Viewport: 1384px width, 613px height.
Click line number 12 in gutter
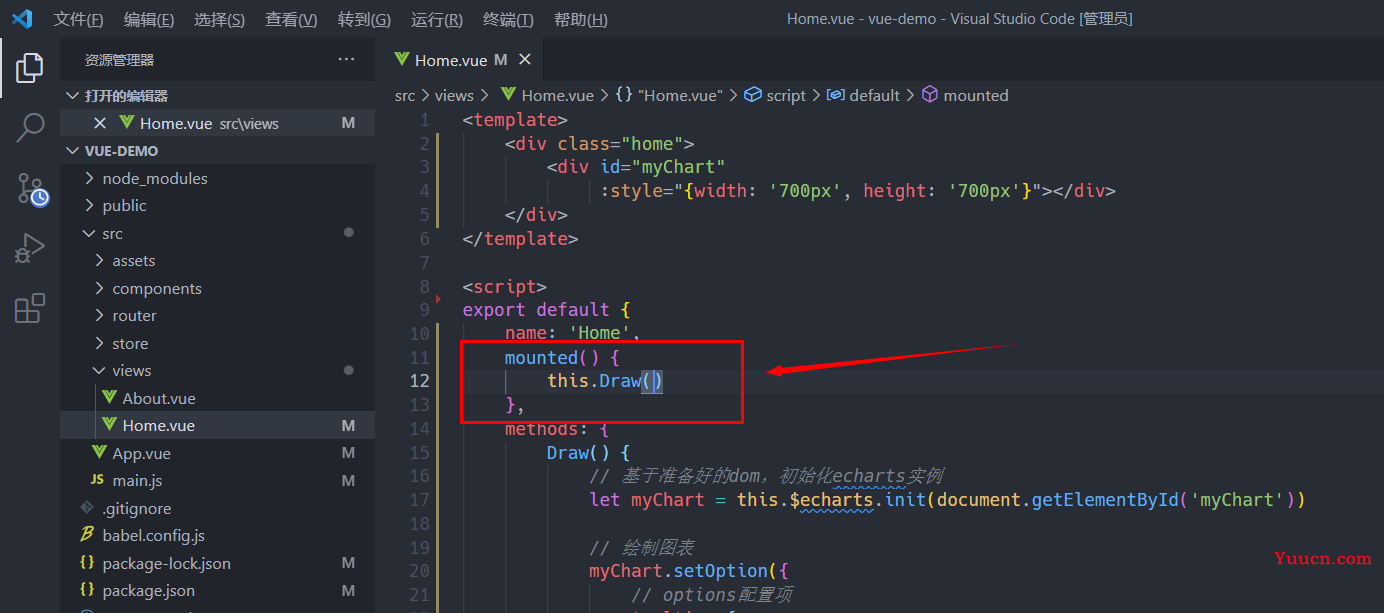click(x=419, y=380)
